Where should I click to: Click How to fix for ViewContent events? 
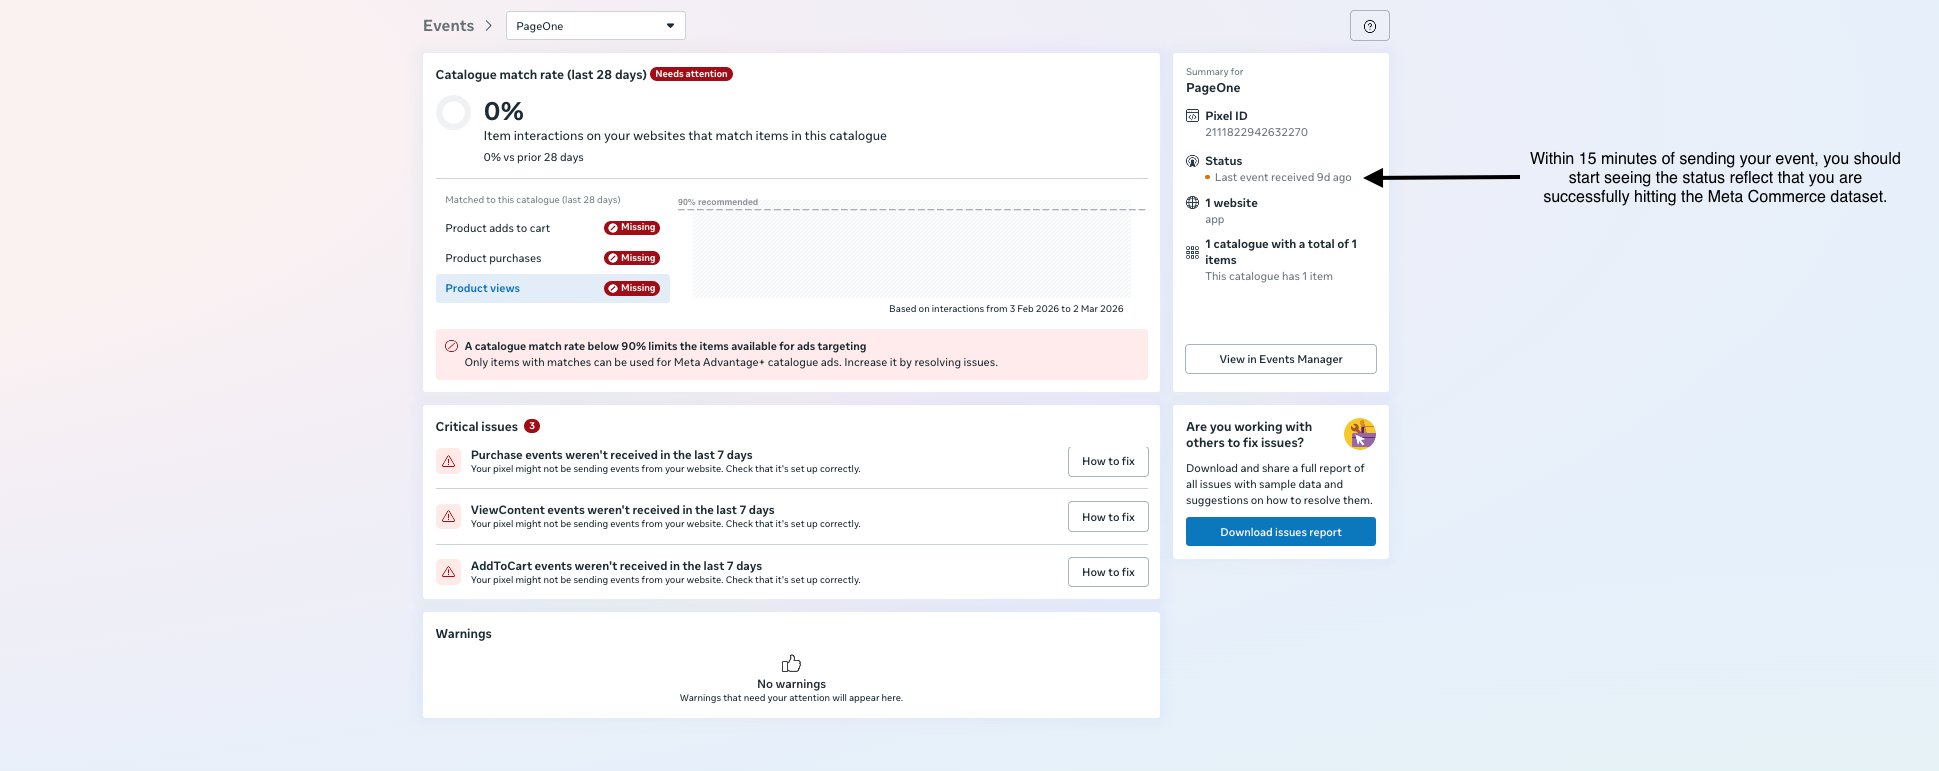1108,517
